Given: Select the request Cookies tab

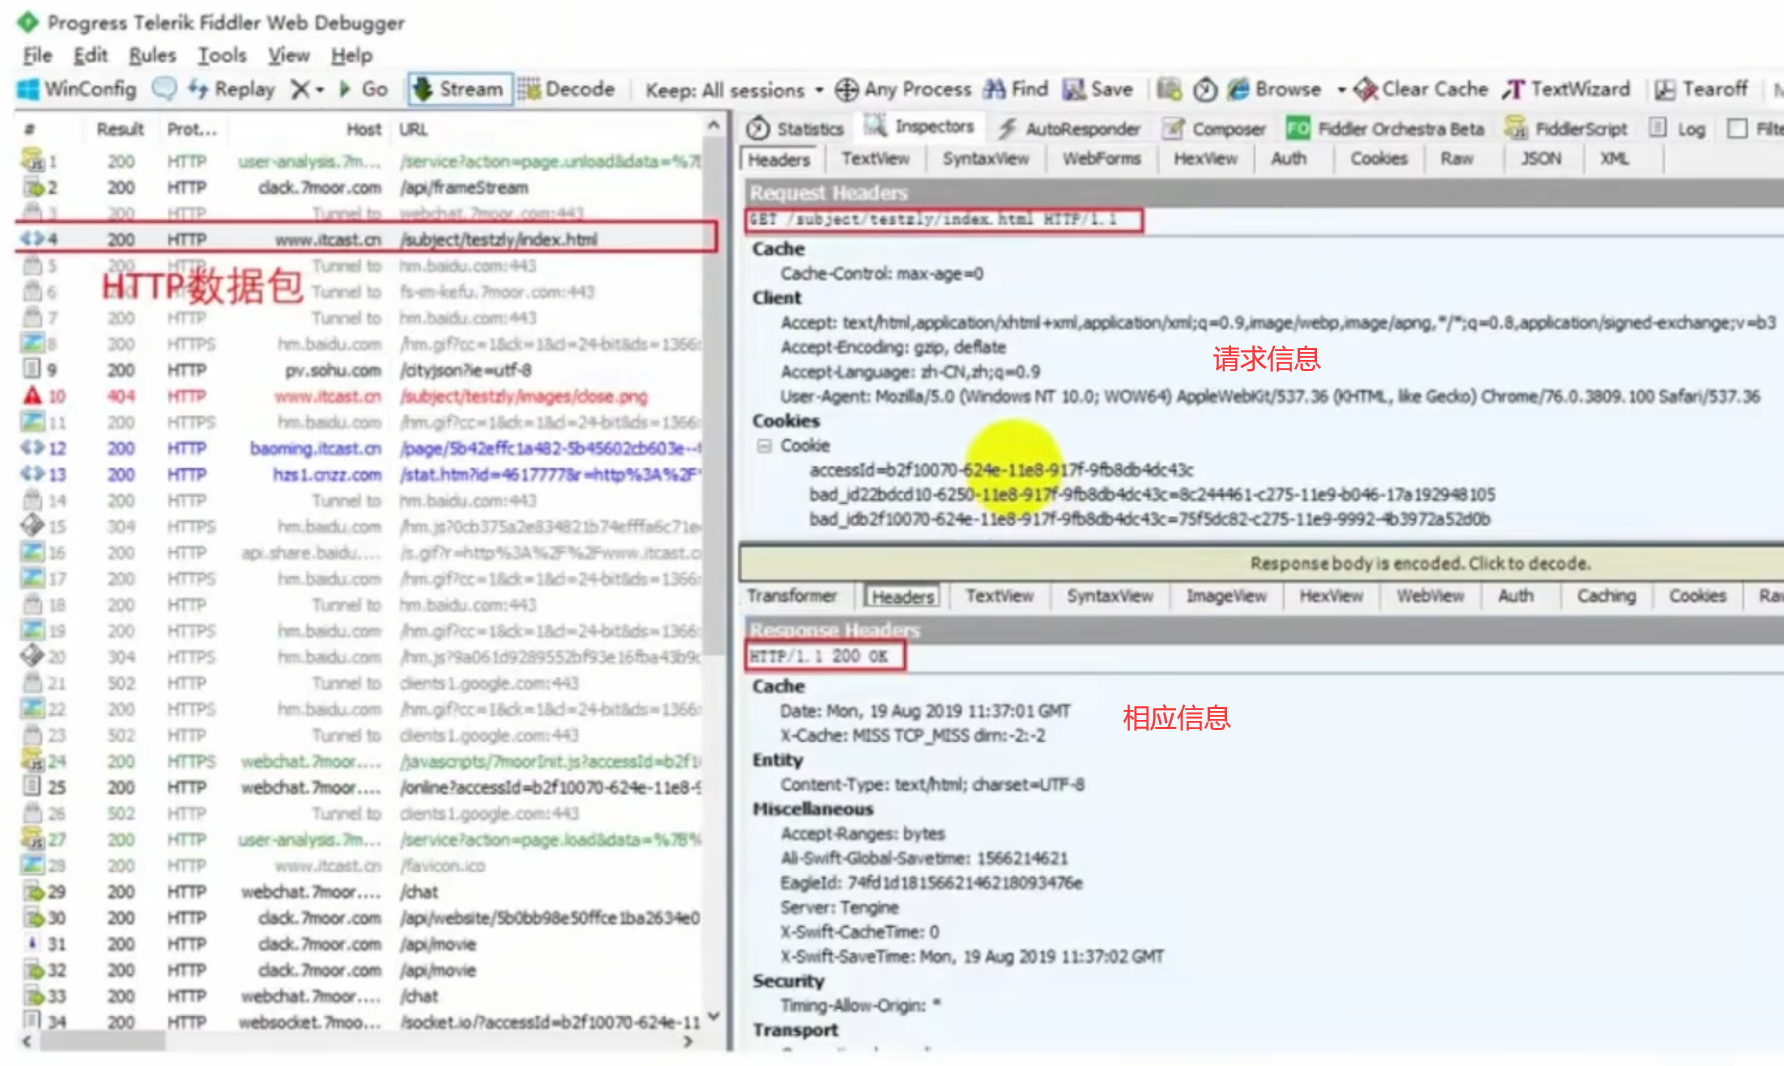Looking at the screenshot, I should pos(1378,159).
